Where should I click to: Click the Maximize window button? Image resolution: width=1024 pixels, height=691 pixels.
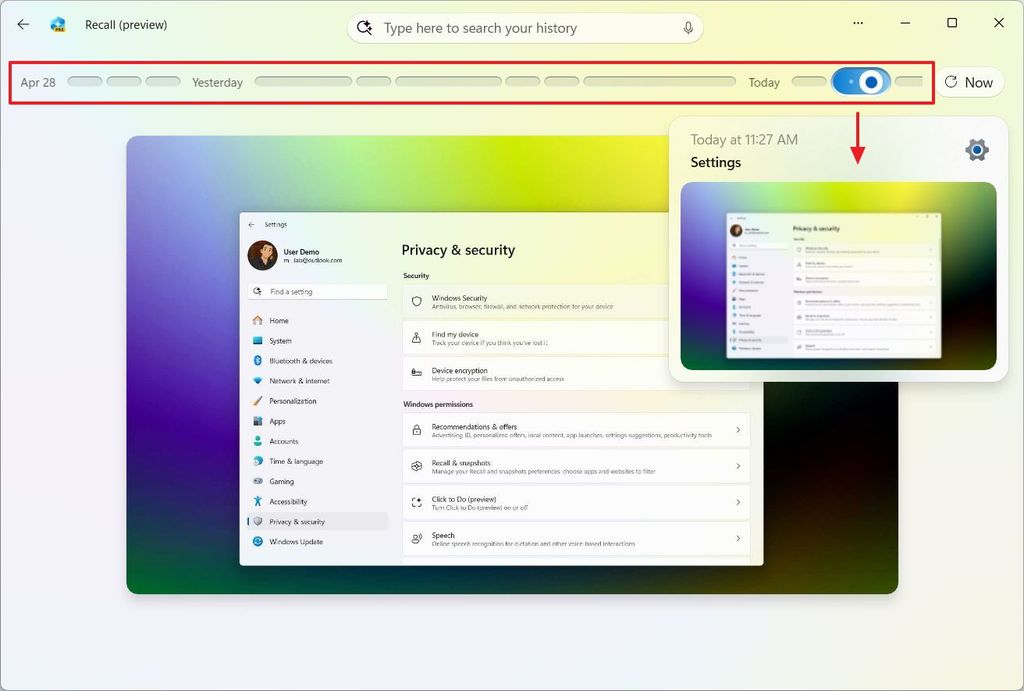click(x=952, y=23)
